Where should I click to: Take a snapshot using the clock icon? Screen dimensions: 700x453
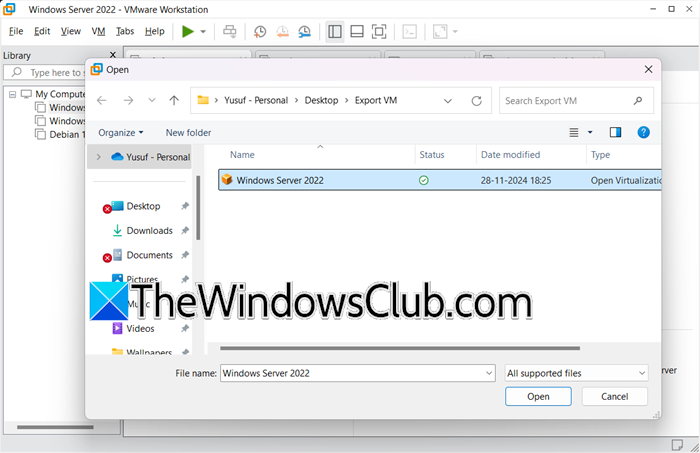click(x=260, y=31)
